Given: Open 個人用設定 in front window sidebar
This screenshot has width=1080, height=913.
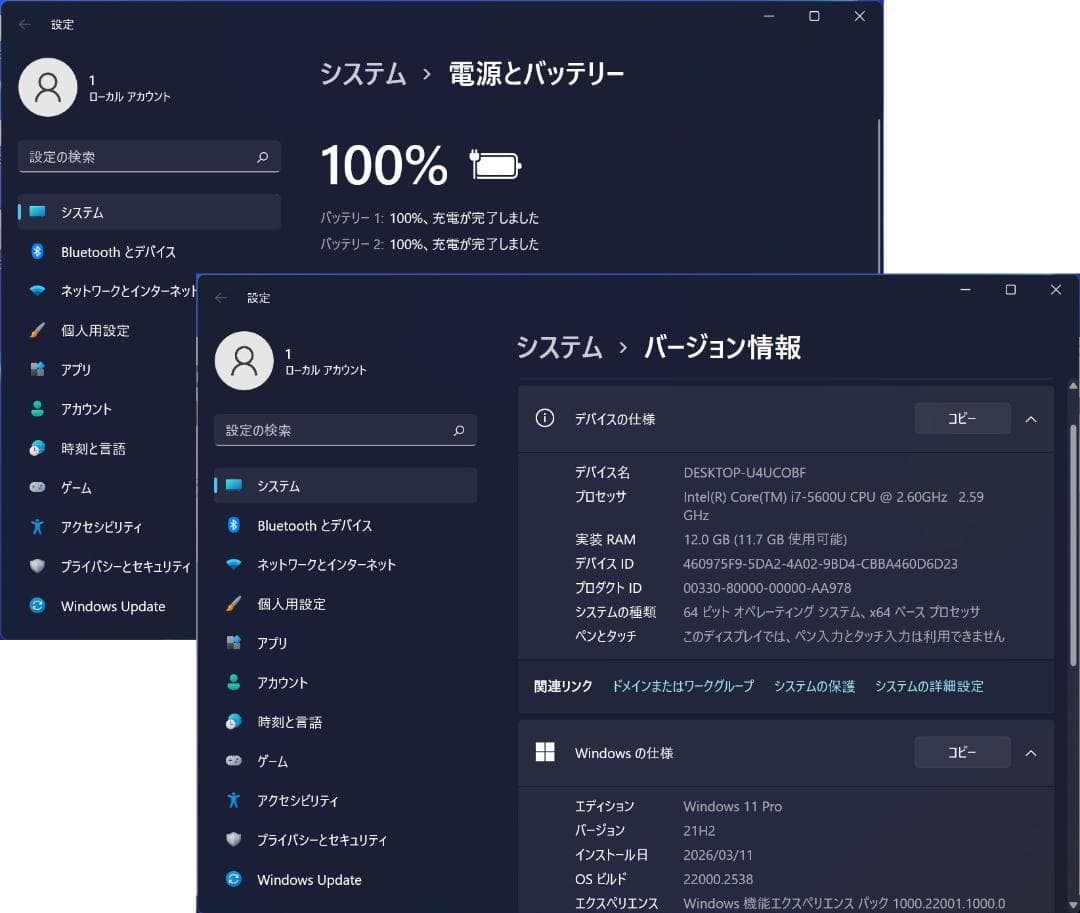Looking at the screenshot, I should coord(345,604).
